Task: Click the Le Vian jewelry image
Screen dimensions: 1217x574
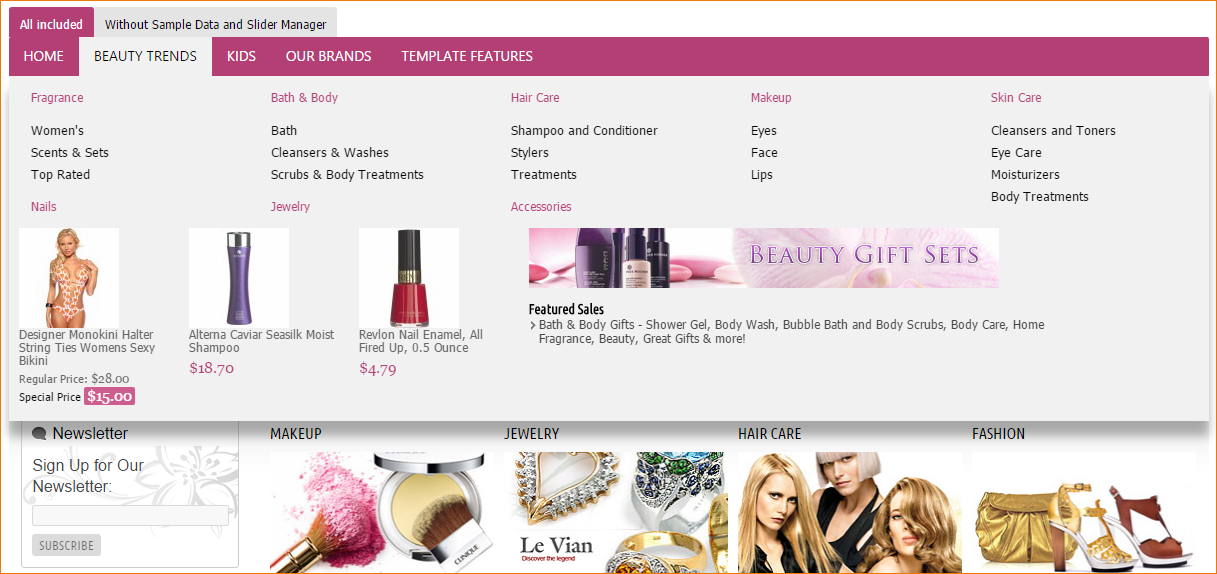Action: point(615,511)
